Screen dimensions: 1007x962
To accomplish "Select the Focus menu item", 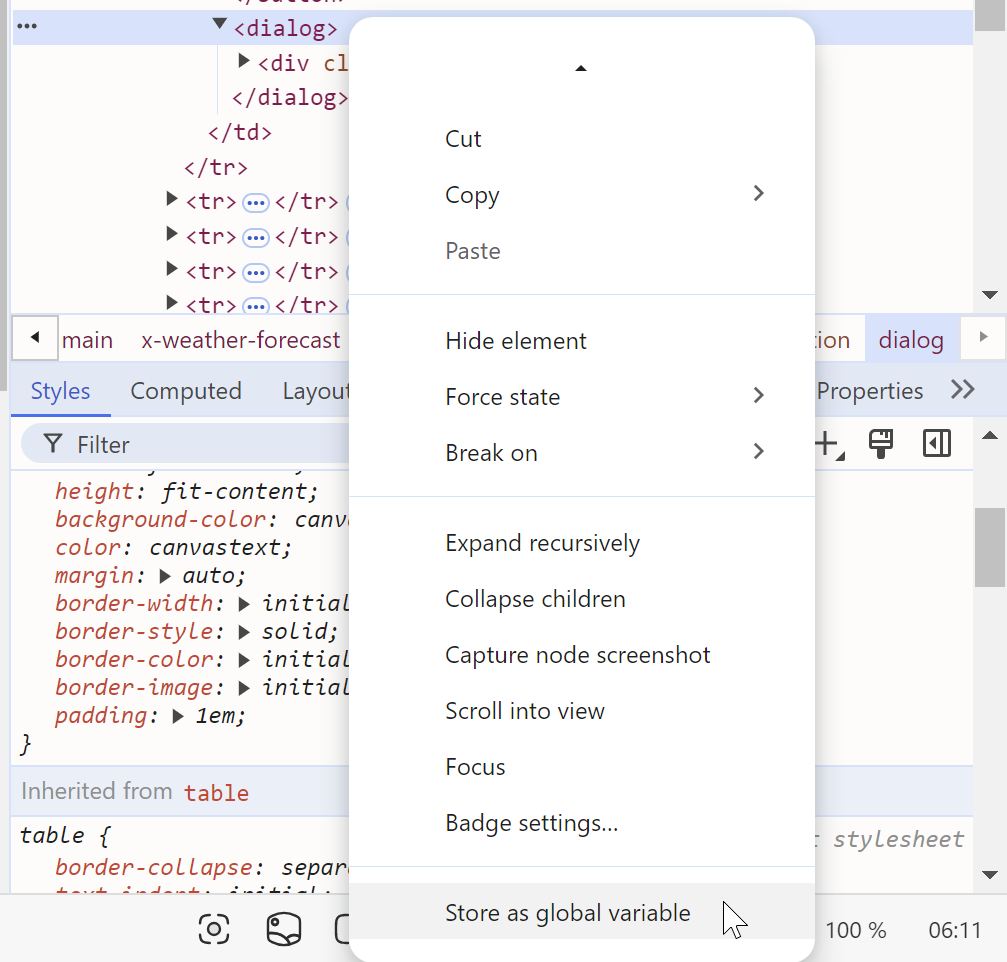I will tap(582, 766).
